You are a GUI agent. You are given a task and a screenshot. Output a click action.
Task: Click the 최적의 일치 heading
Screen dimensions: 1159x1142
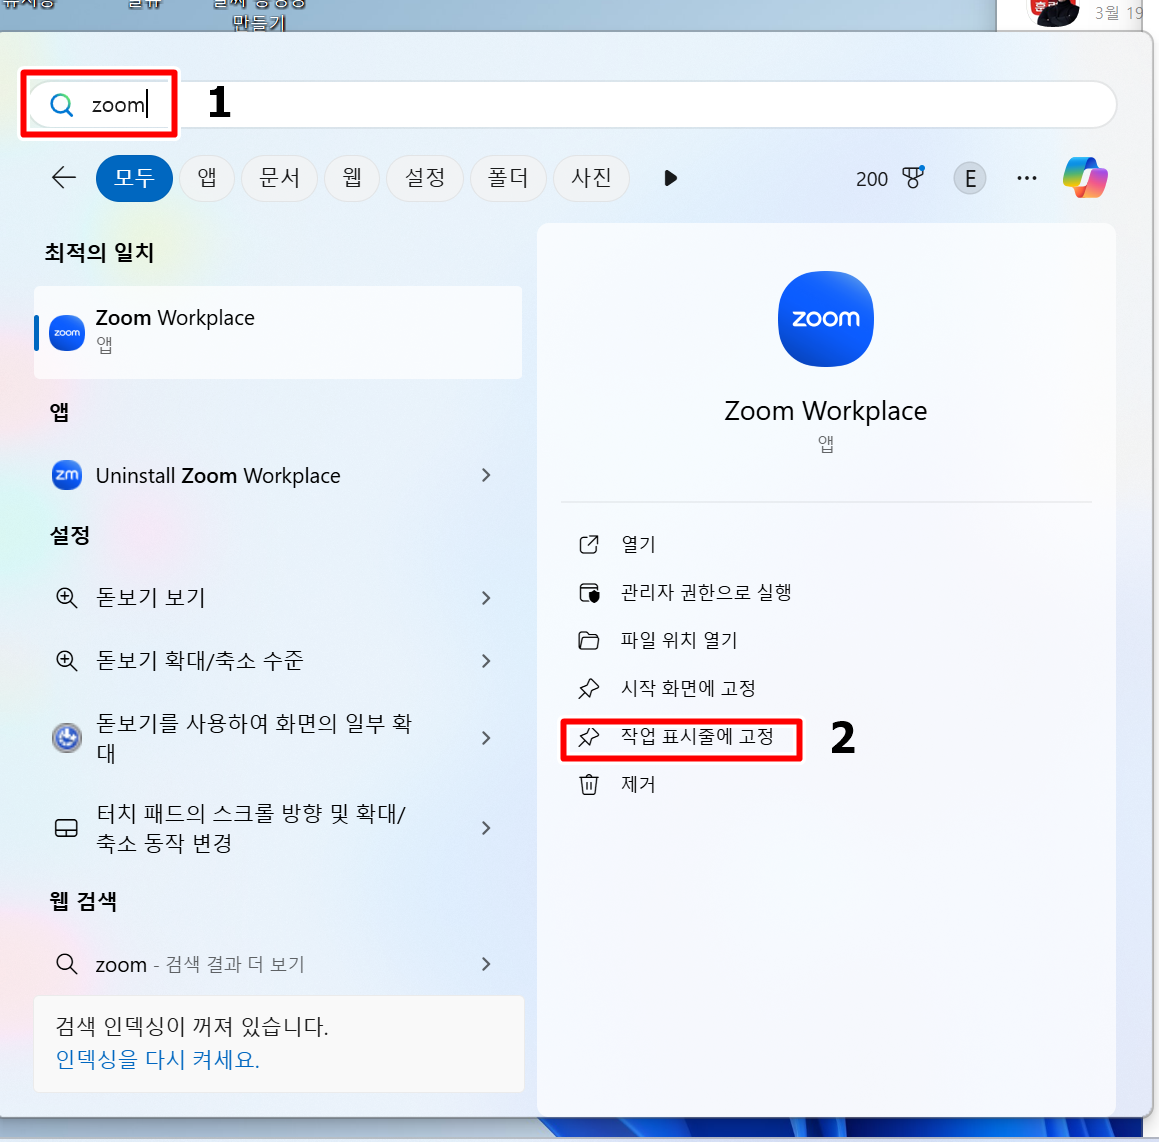[x=99, y=253]
